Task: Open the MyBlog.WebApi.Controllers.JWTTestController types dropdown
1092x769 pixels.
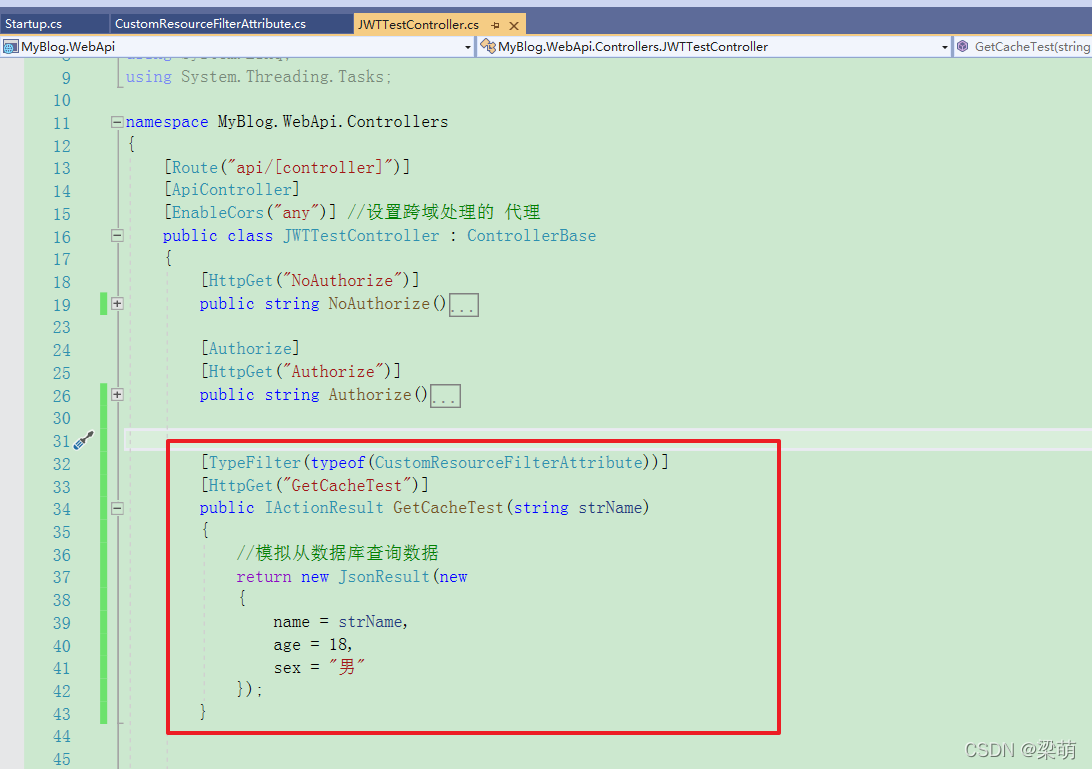Action: tap(944, 45)
